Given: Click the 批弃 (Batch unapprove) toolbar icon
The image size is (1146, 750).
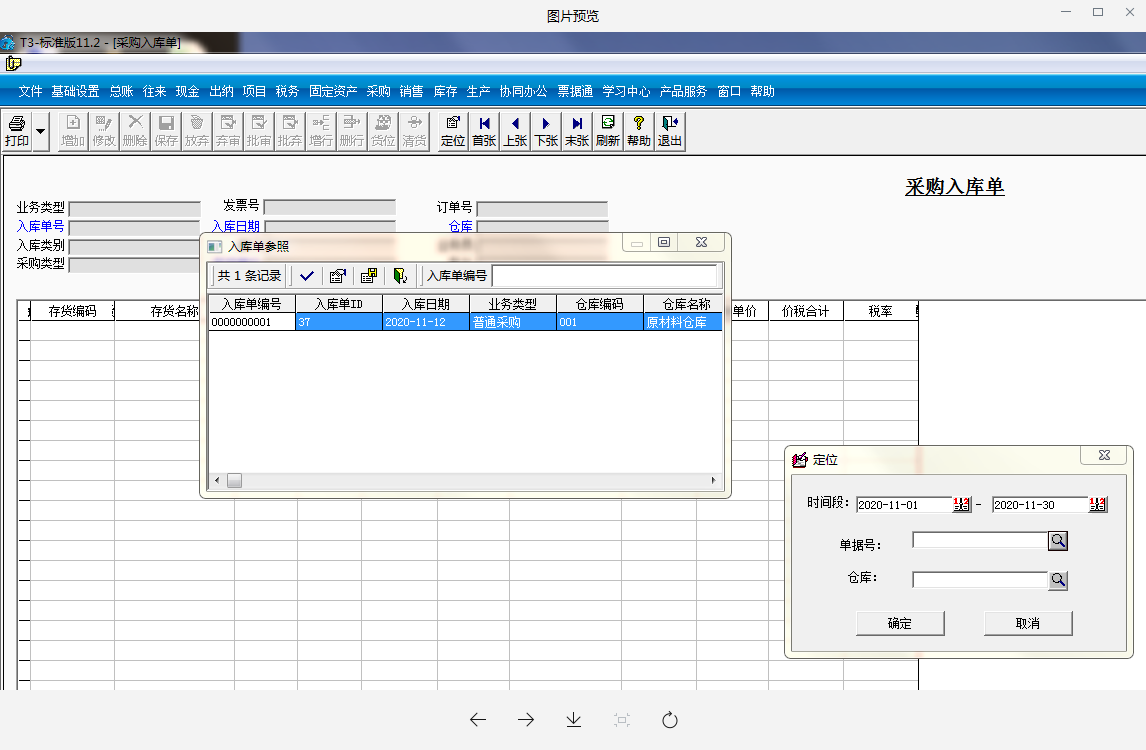Looking at the screenshot, I should coord(289,132).
